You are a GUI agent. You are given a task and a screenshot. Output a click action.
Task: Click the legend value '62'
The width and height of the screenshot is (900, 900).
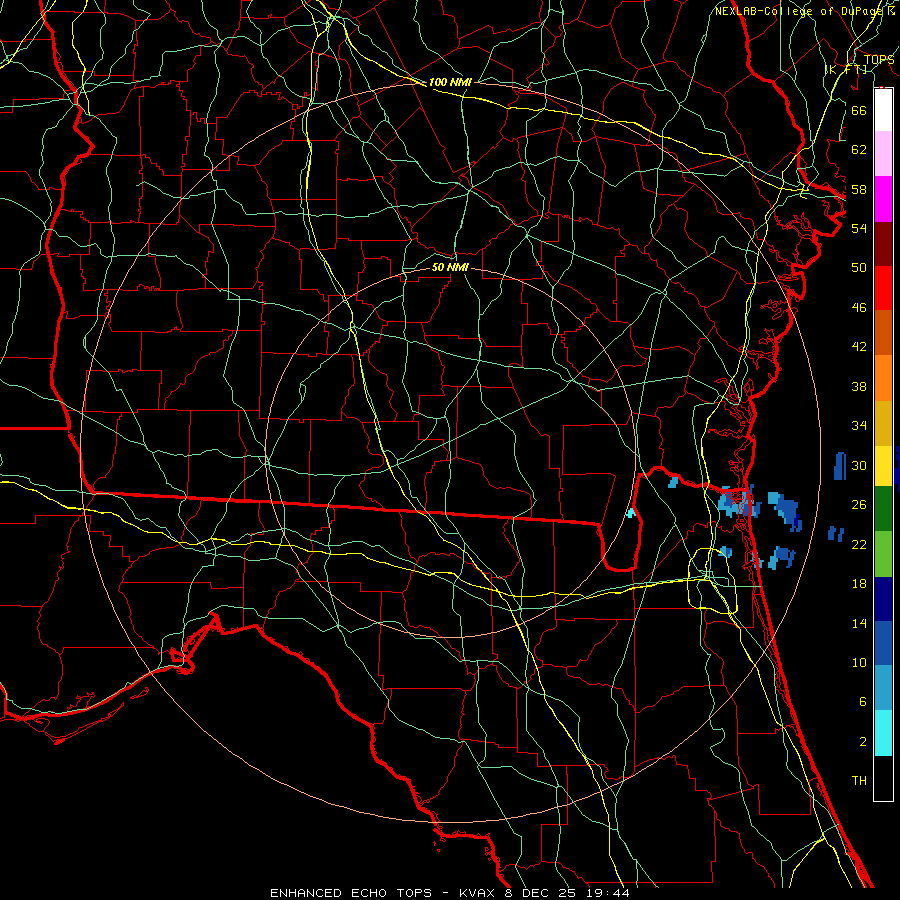tap(859, 150)
